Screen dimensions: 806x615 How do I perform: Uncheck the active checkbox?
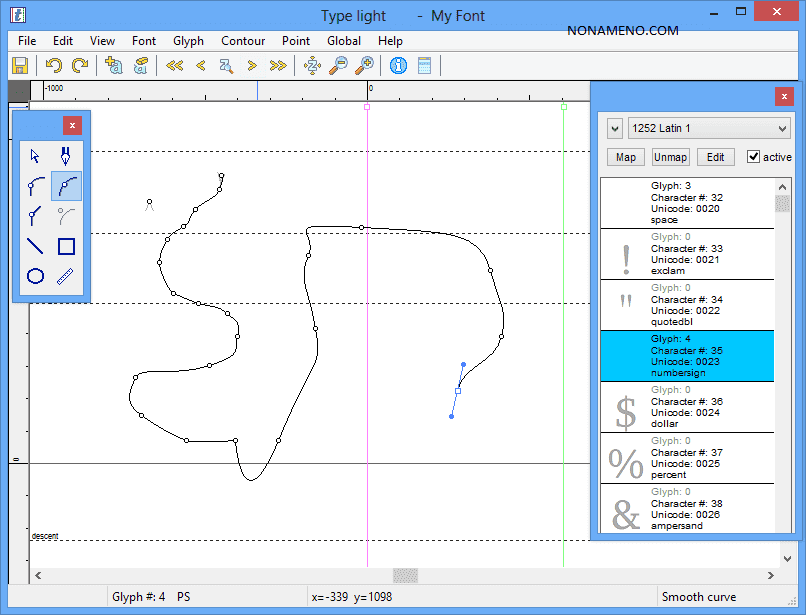[x=754, y=157]
